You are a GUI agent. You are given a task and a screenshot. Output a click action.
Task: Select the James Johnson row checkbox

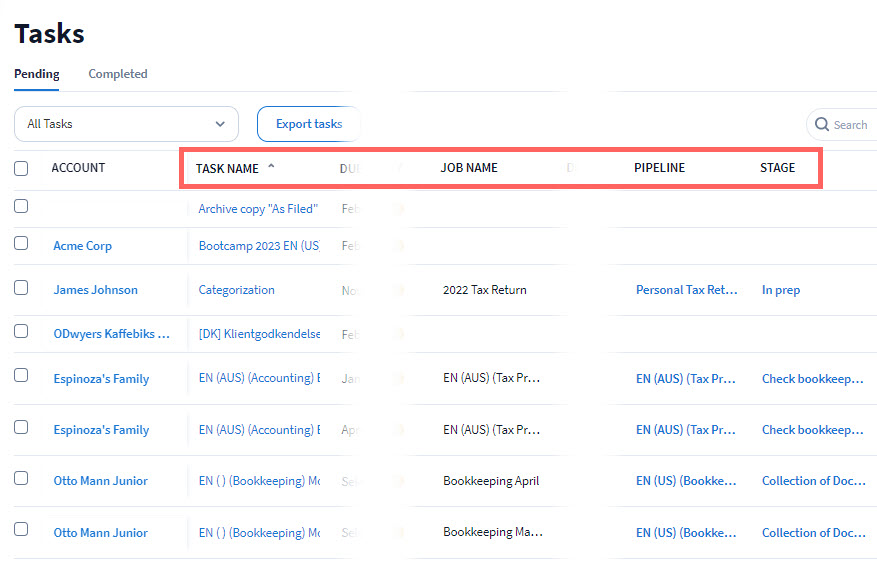tap(21, 288)
